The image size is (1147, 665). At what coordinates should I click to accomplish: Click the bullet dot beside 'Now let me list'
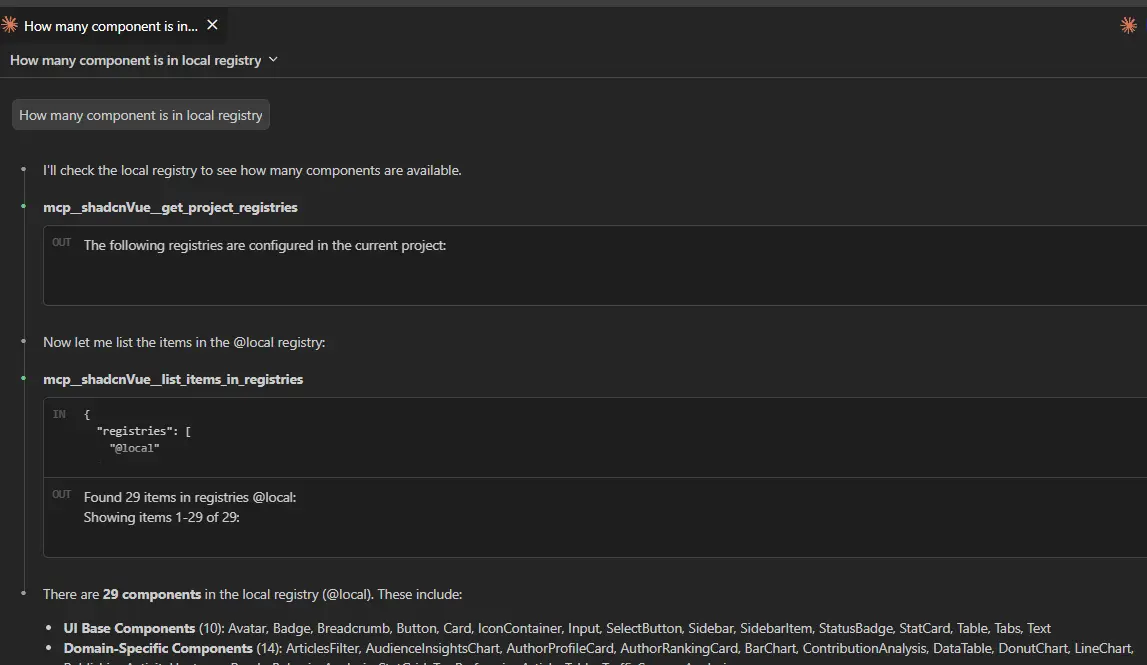click(23, 342)
